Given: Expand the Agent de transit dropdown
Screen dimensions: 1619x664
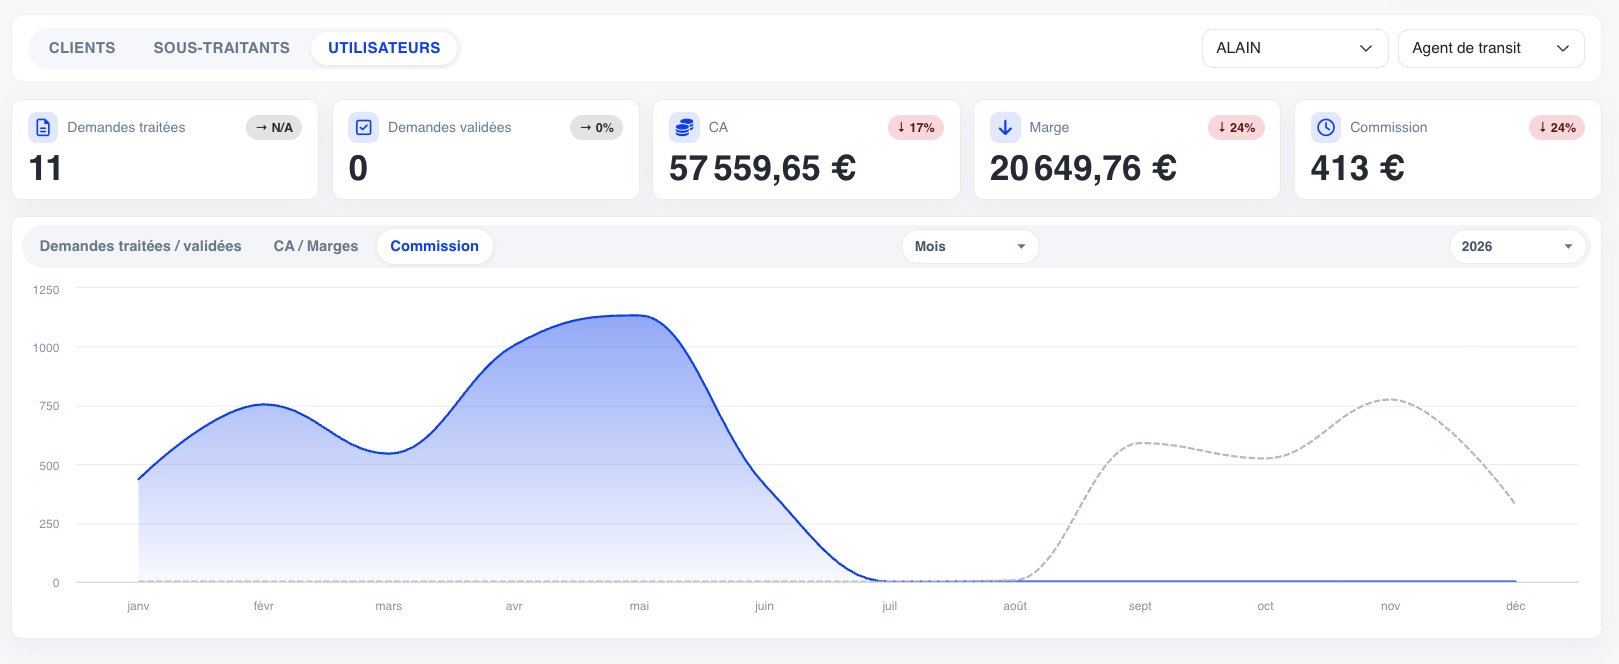Looking at the screenshot, I should click(x=1491, y=48).
